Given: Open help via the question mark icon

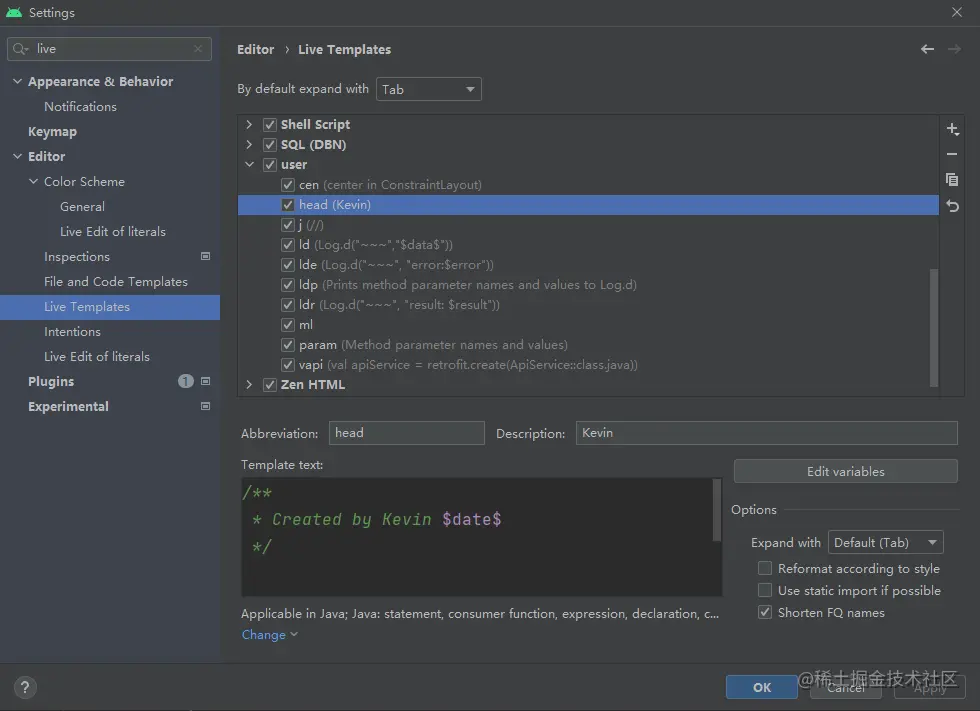Looking at the screenshot, I should point(24,687).
